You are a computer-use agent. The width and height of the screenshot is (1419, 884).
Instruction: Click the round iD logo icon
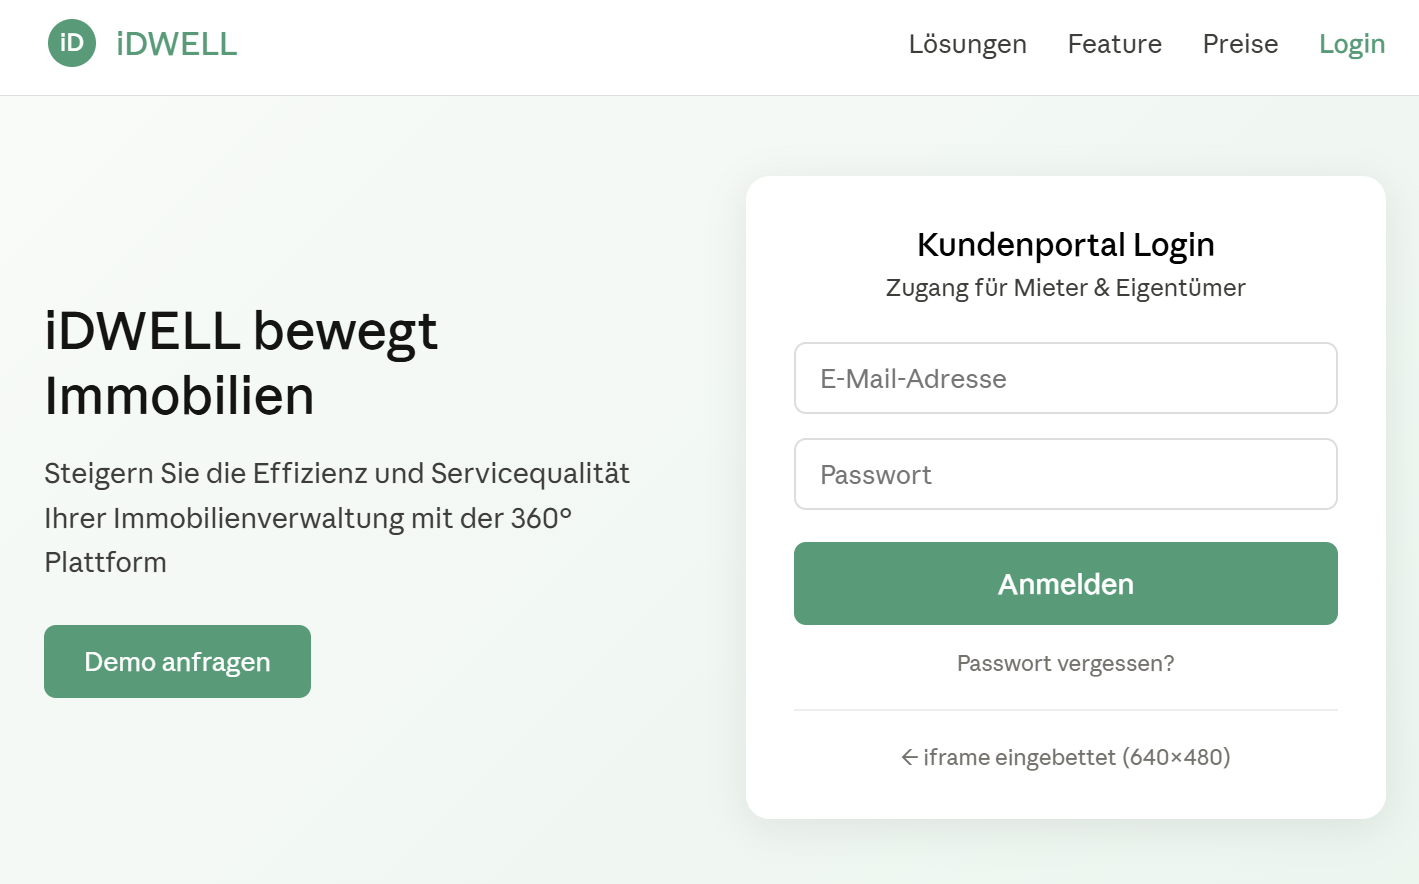[x=72, y=43]
